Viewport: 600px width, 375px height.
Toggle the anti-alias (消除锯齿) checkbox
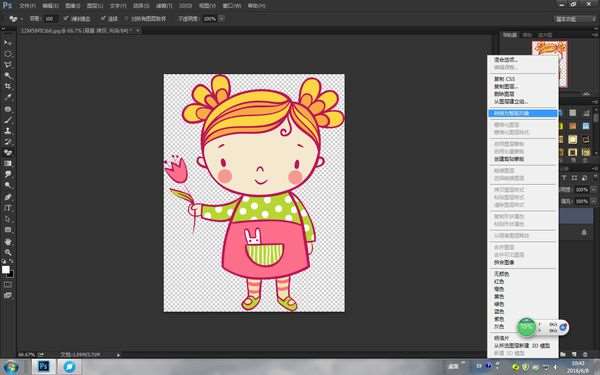[x=66, y=18]
